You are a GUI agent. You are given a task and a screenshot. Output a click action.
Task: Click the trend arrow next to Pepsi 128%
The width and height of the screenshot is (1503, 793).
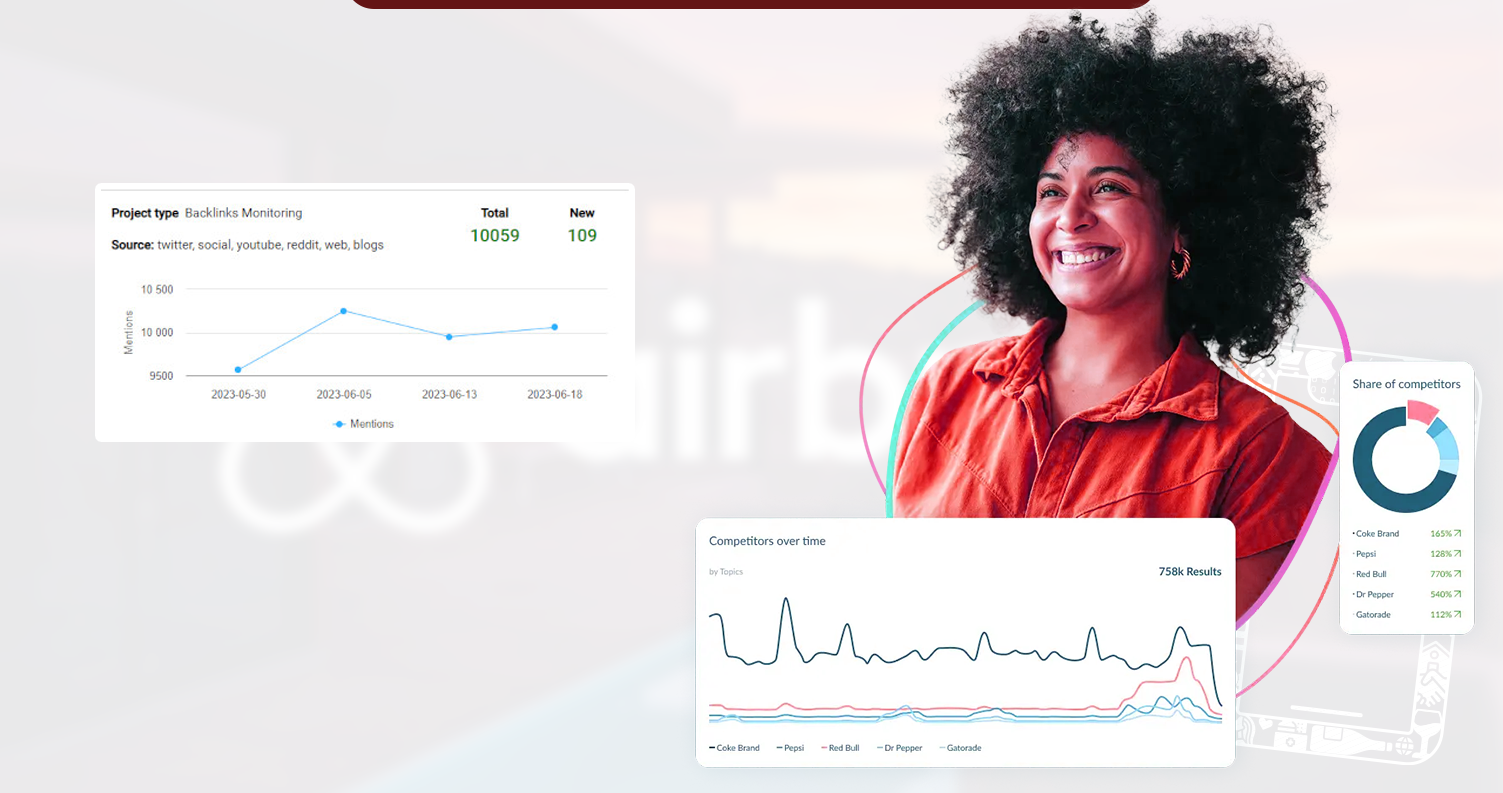tap(1457, 554)
